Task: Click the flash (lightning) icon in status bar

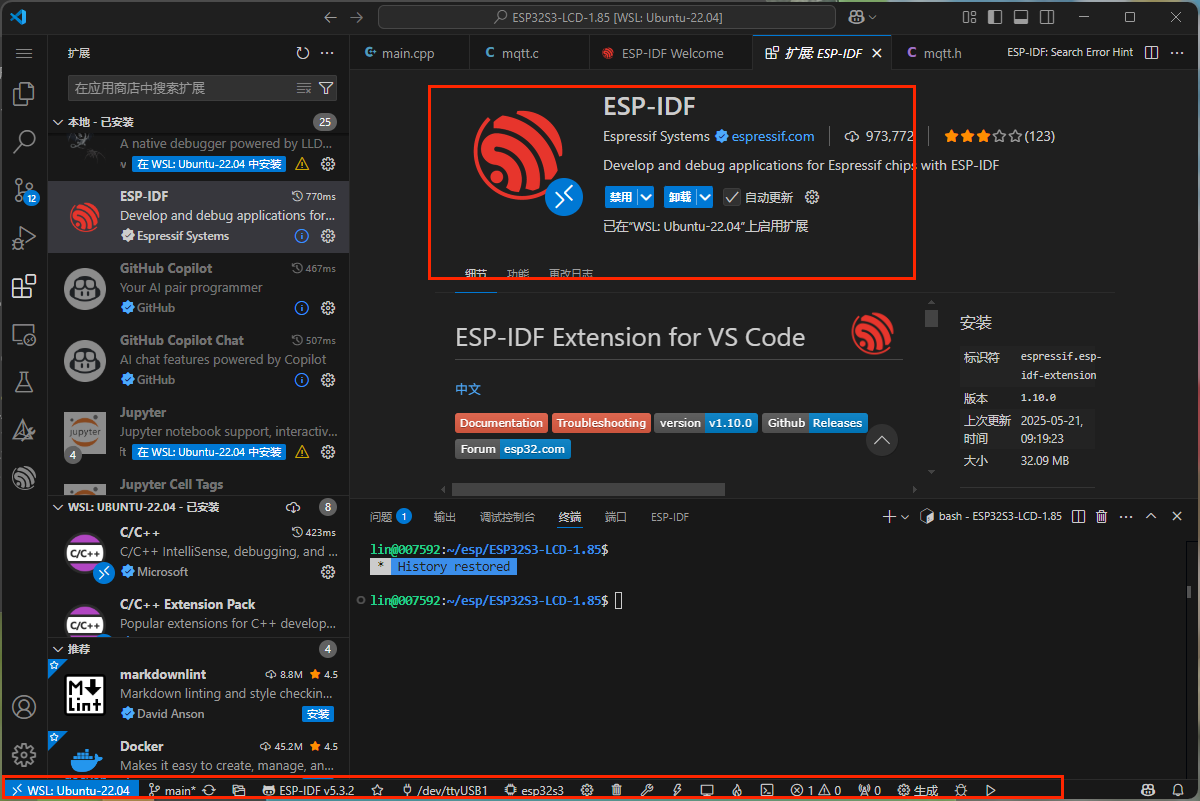Action: click(x=677, y=789)
